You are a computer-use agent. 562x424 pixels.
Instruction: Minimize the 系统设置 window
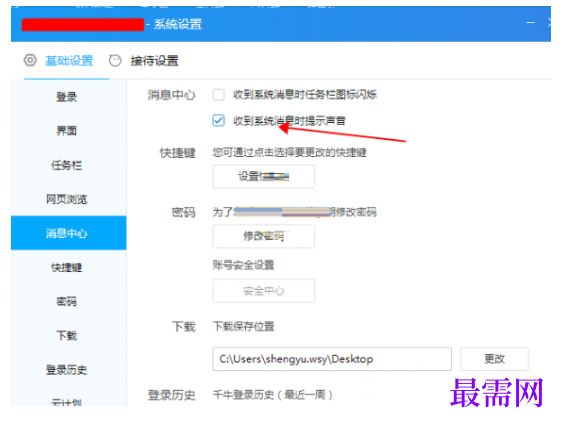(x=530, y=23)
